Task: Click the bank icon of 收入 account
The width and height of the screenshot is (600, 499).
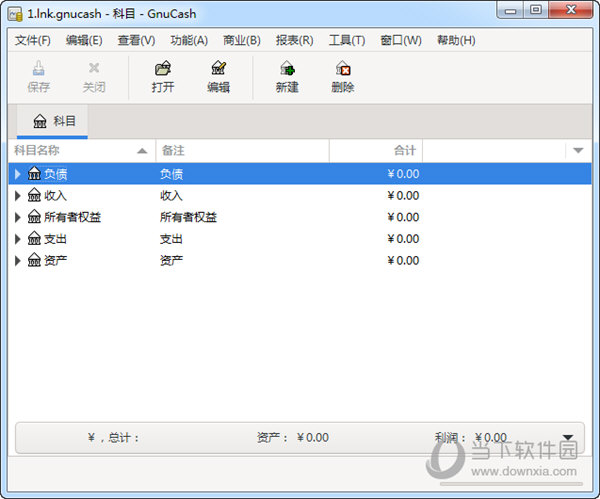Action: point(34,196)
